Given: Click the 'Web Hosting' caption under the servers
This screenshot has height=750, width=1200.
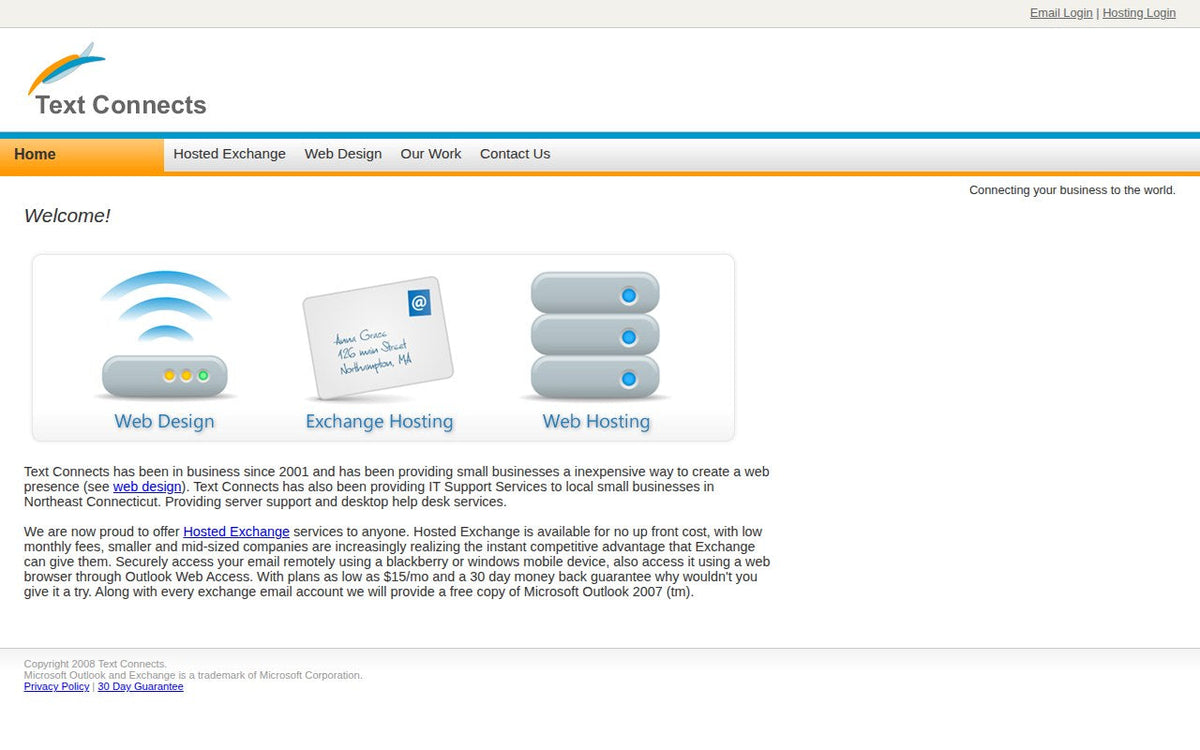Looking at the screenshot, I should tap(596, 421).
